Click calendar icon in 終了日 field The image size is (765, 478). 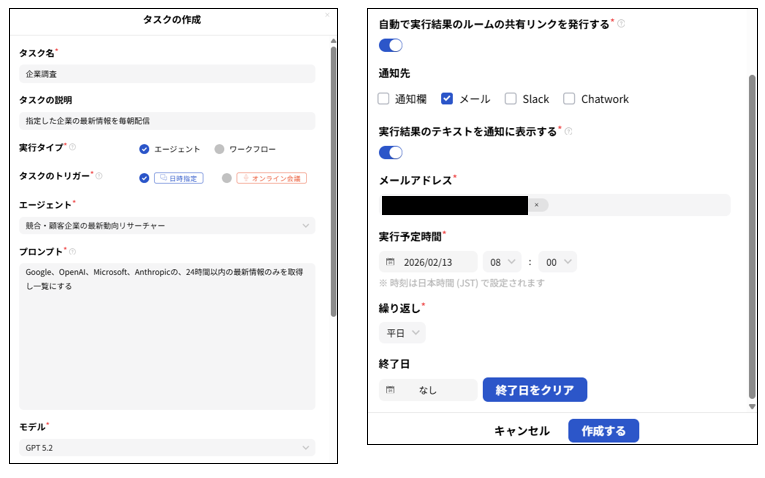click(x=390, y=390)
